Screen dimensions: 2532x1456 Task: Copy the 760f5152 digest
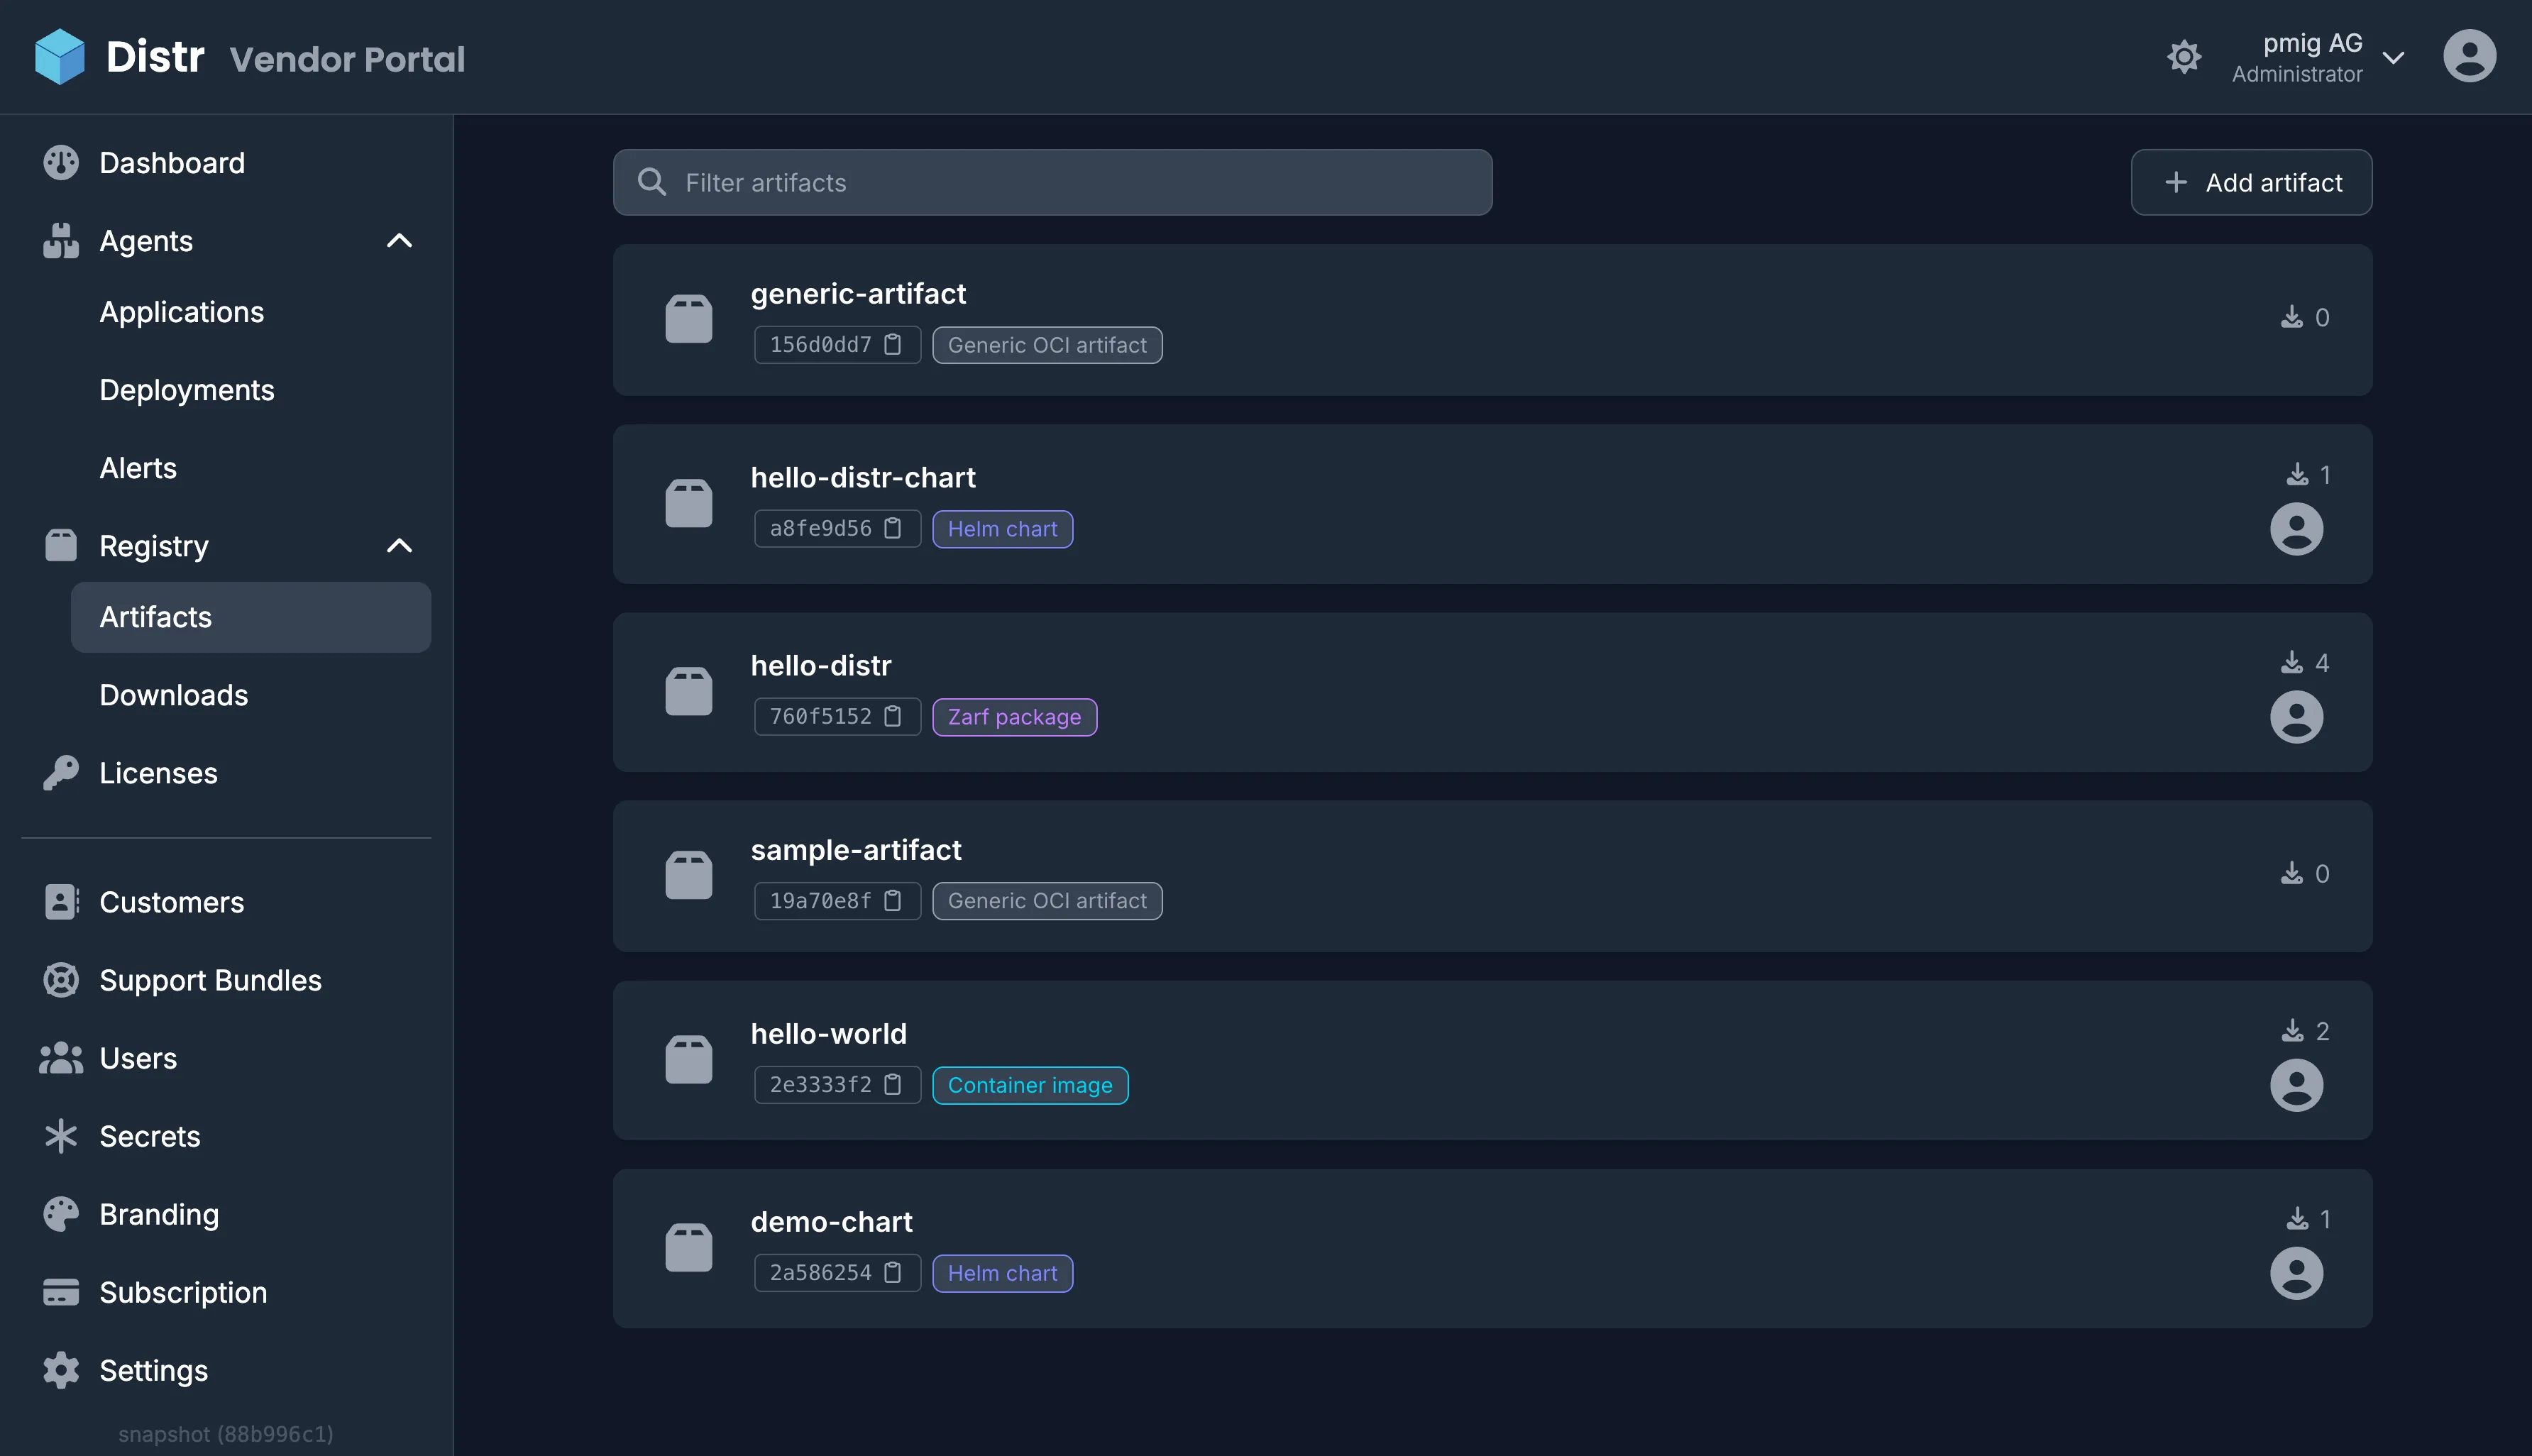[x=893, y=716]
